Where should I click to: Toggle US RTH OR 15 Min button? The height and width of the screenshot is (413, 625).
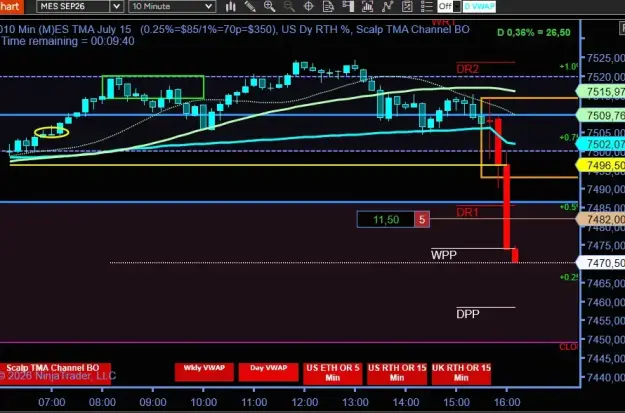pos(397,373)
